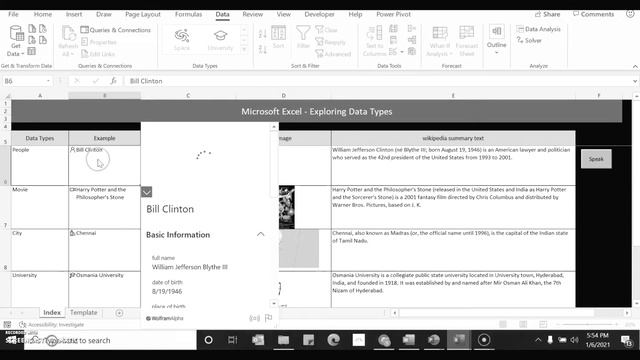Click Data Analysis in Analyze group
Screen dimensions: 640x360
pos(538,29)
